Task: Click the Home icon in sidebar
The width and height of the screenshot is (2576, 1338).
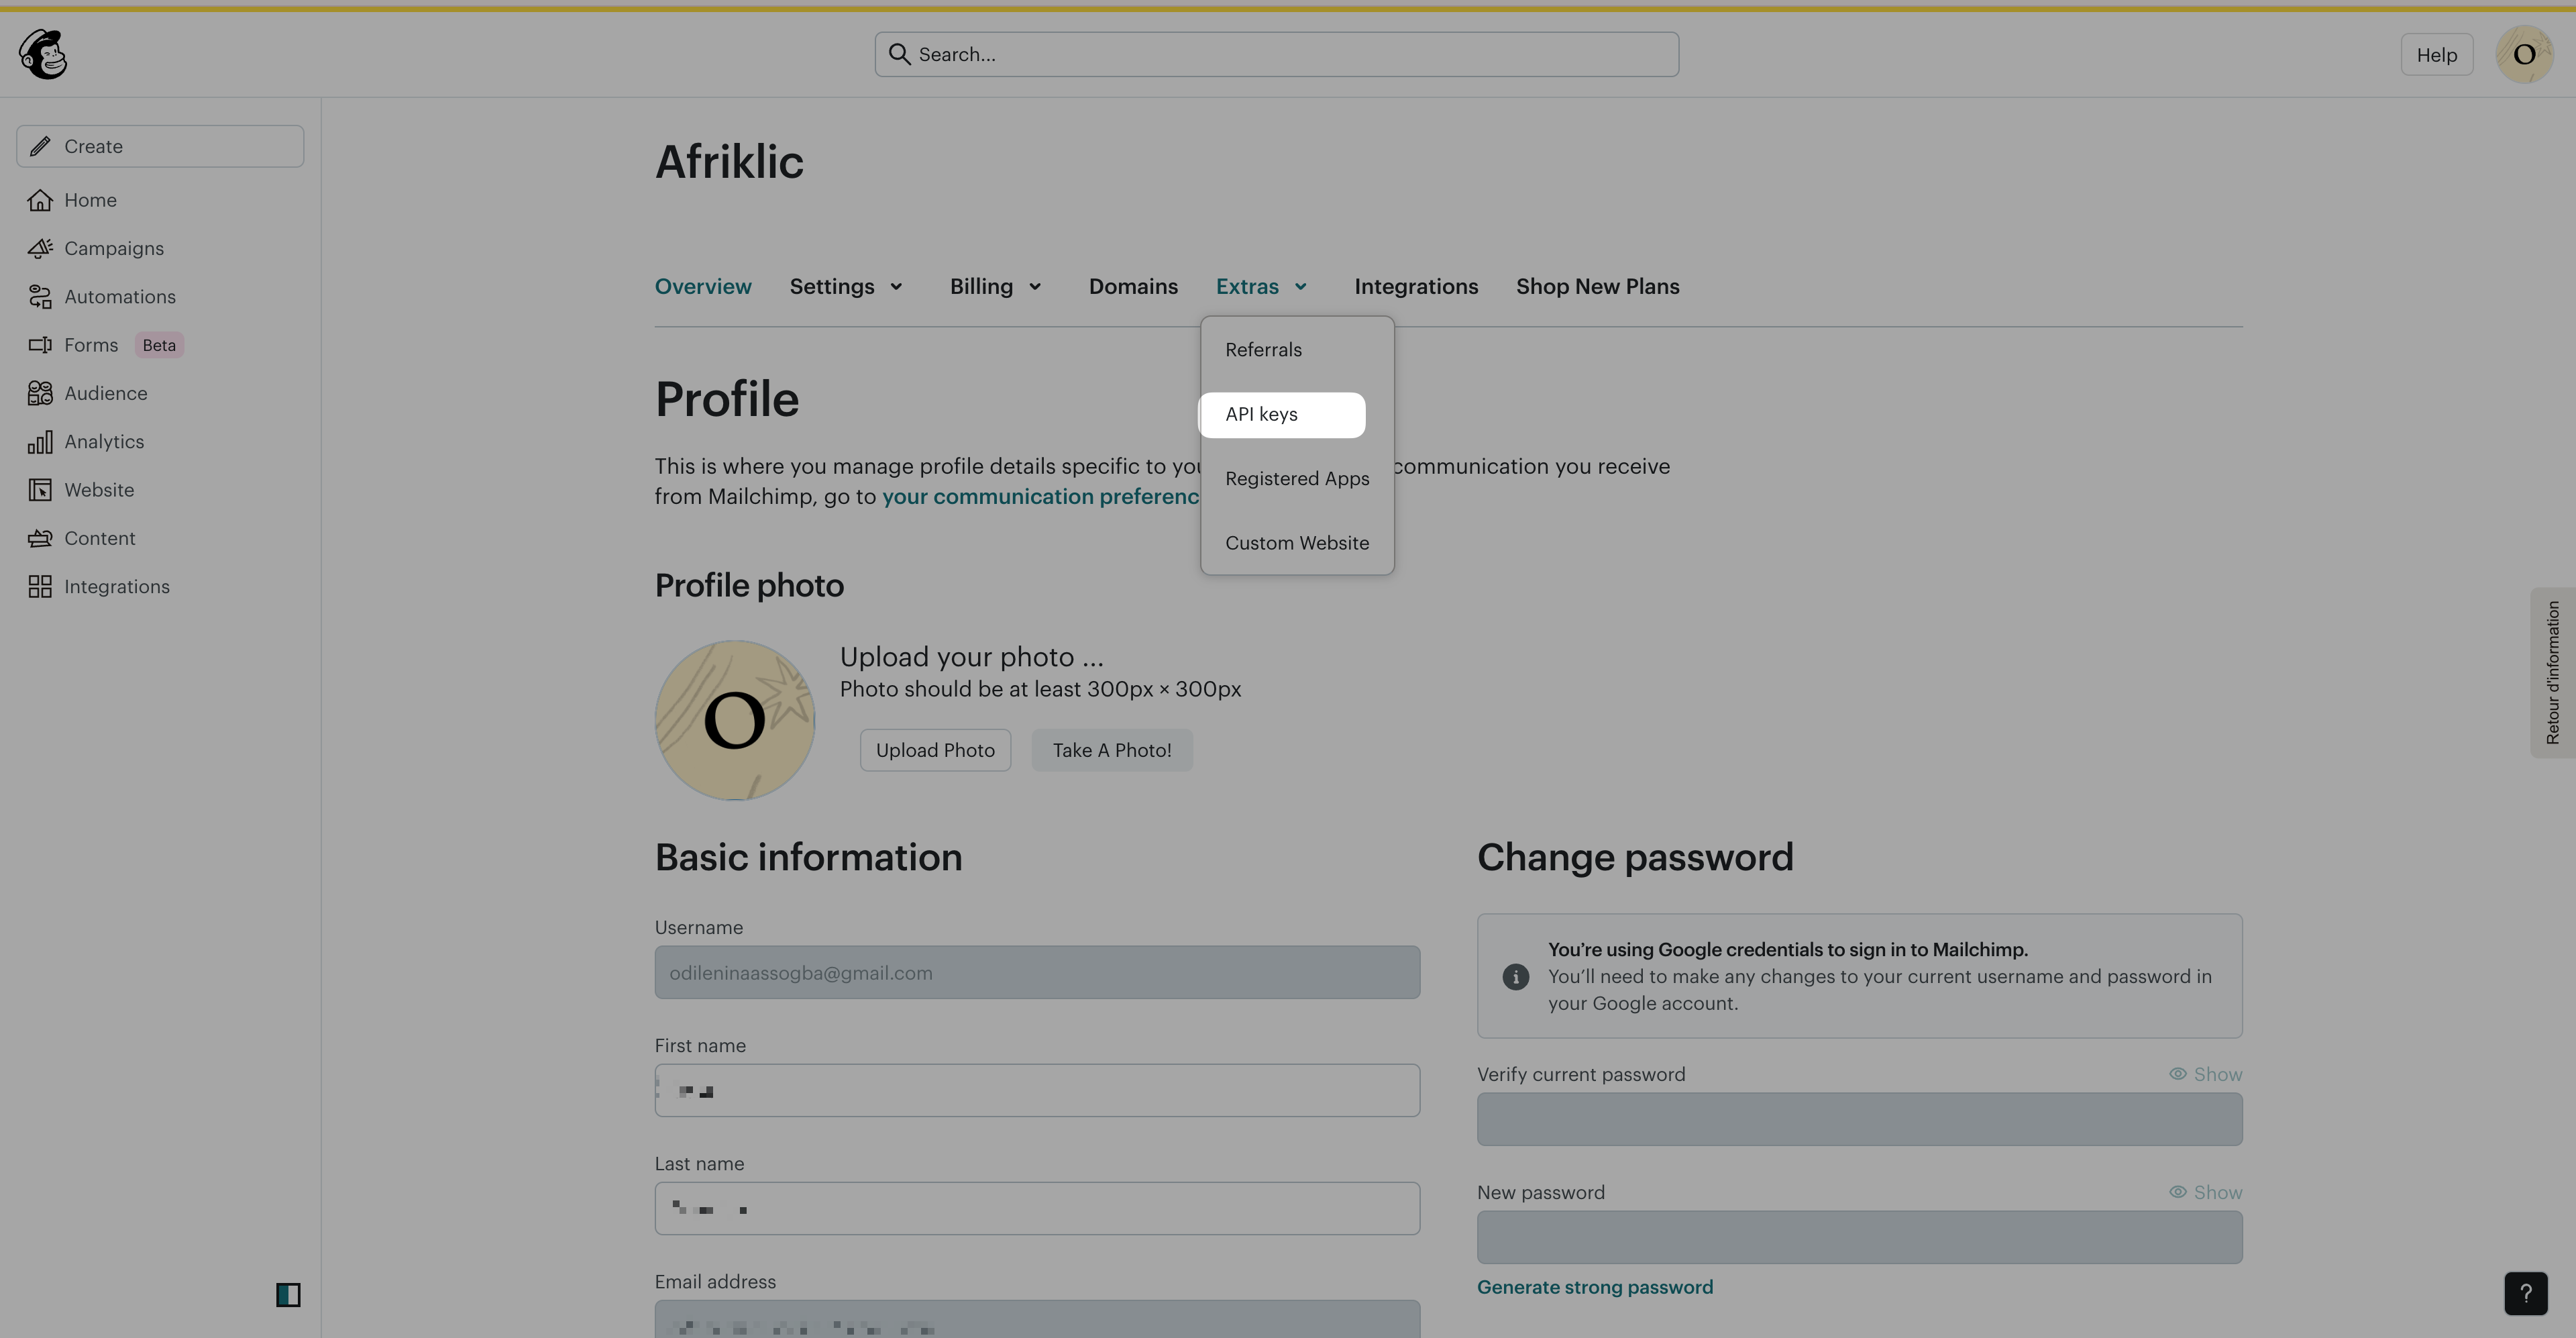Action: point(40,200)
